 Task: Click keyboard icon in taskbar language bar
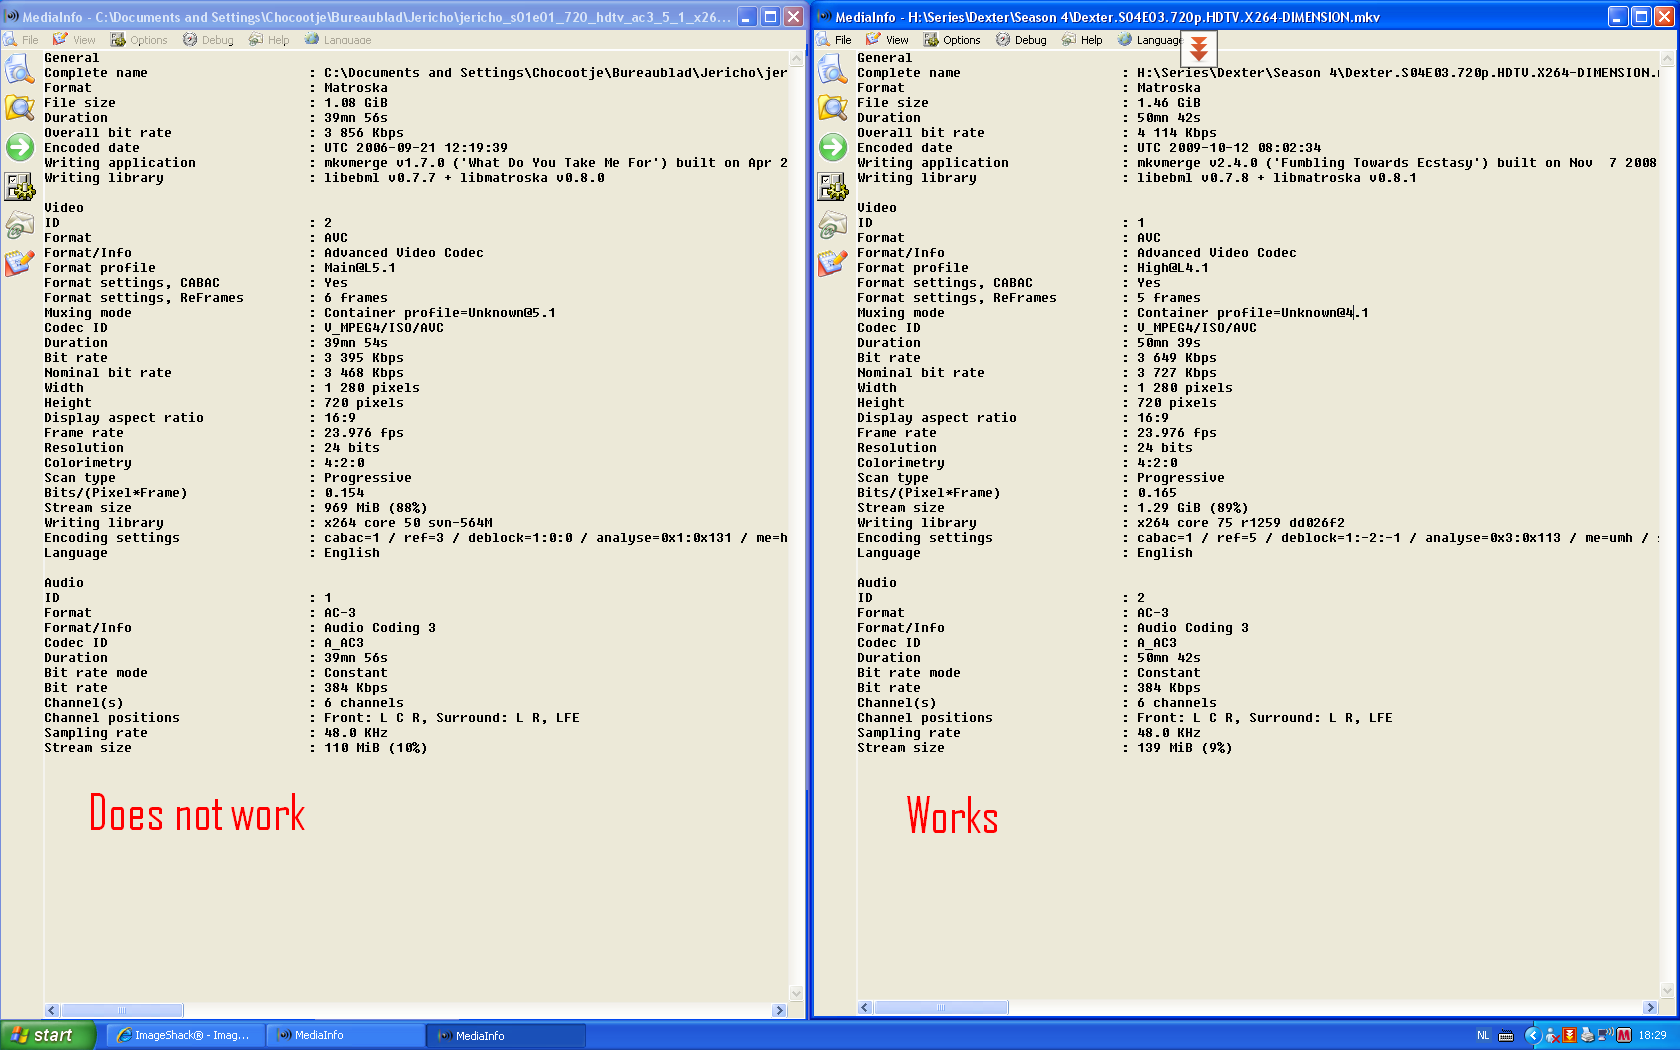(1506, 1035)
